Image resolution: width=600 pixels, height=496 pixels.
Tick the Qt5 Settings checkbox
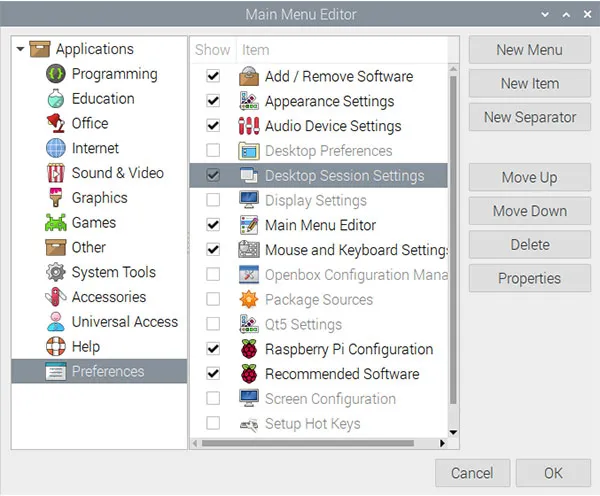(213, 324)
